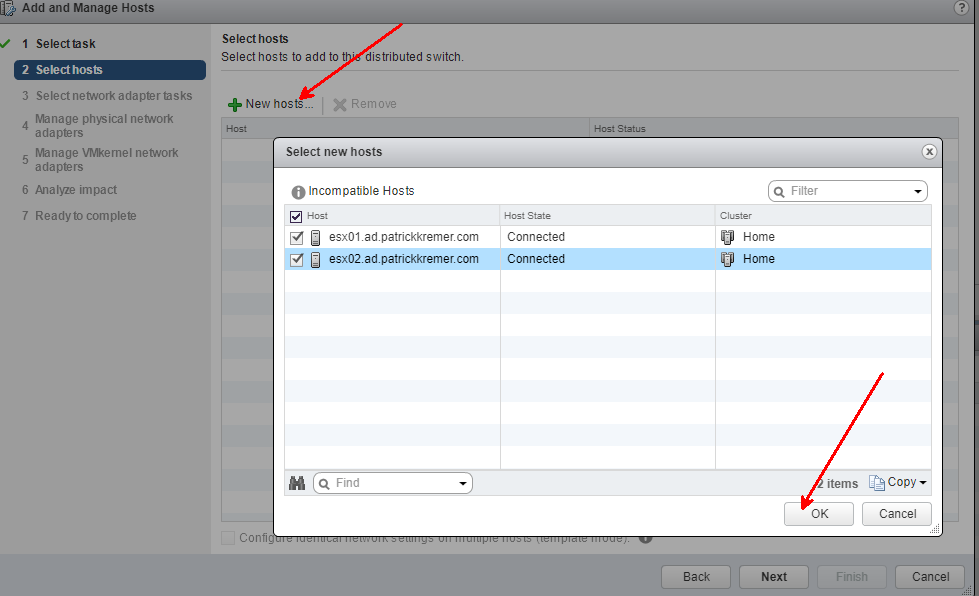The width and height of the screenshot is (979, 596).
Task: Click the binoculars find icon
Action: pos(297,483)
